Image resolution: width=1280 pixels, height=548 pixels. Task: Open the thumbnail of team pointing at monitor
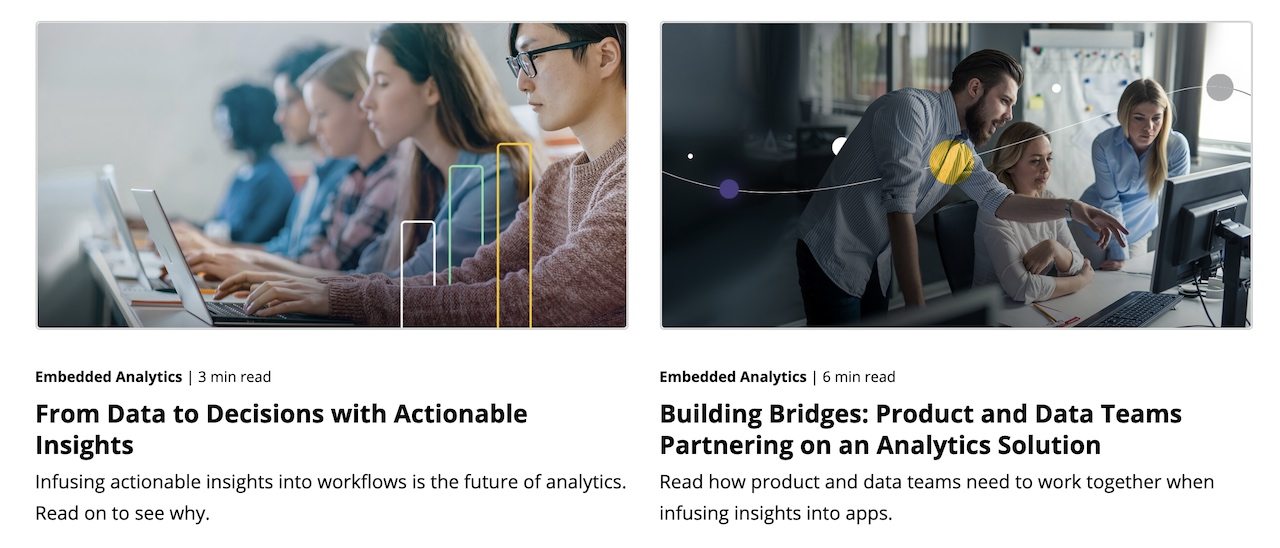(x=956, y=175)
